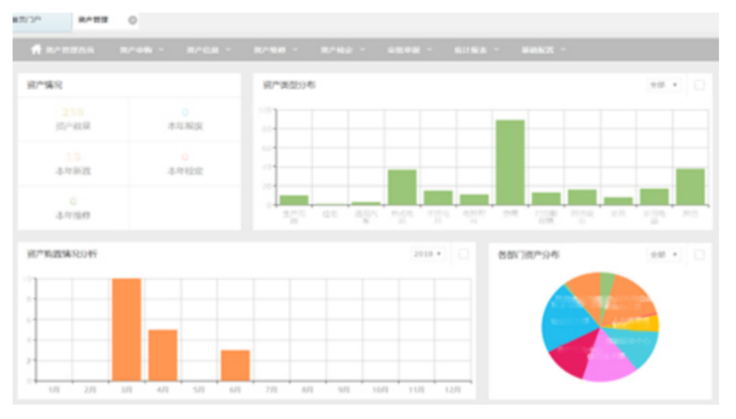
Task: Click the pink slice of the department pie chart
Action: pos(608,361)
